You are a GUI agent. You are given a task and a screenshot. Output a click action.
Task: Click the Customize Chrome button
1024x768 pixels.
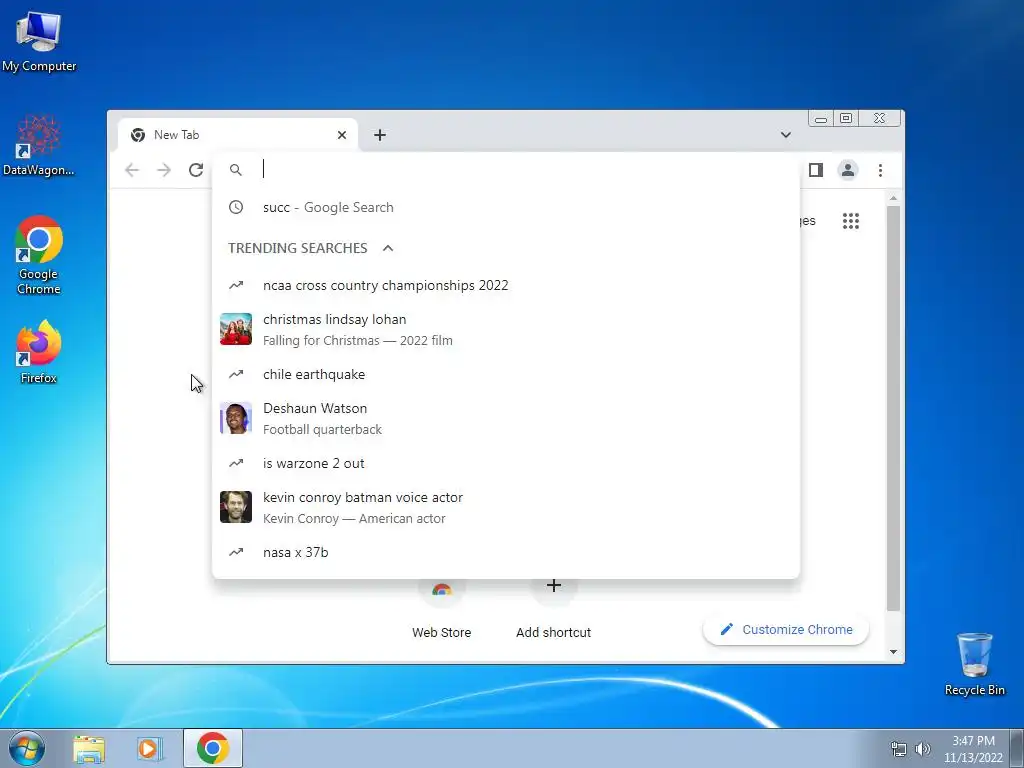coord(786,630)
